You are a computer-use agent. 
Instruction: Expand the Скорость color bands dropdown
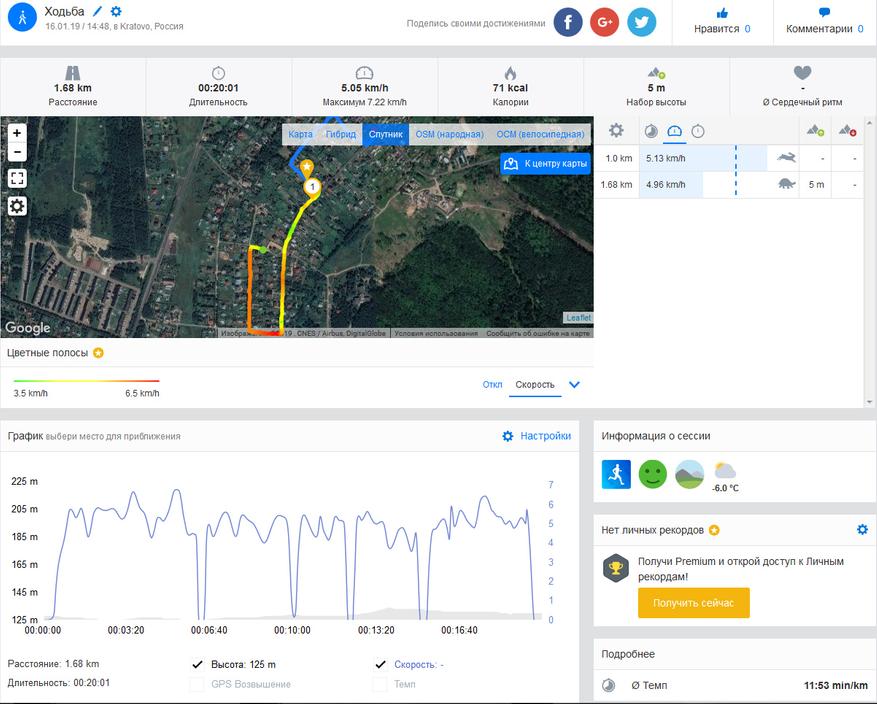coord(574,385)
